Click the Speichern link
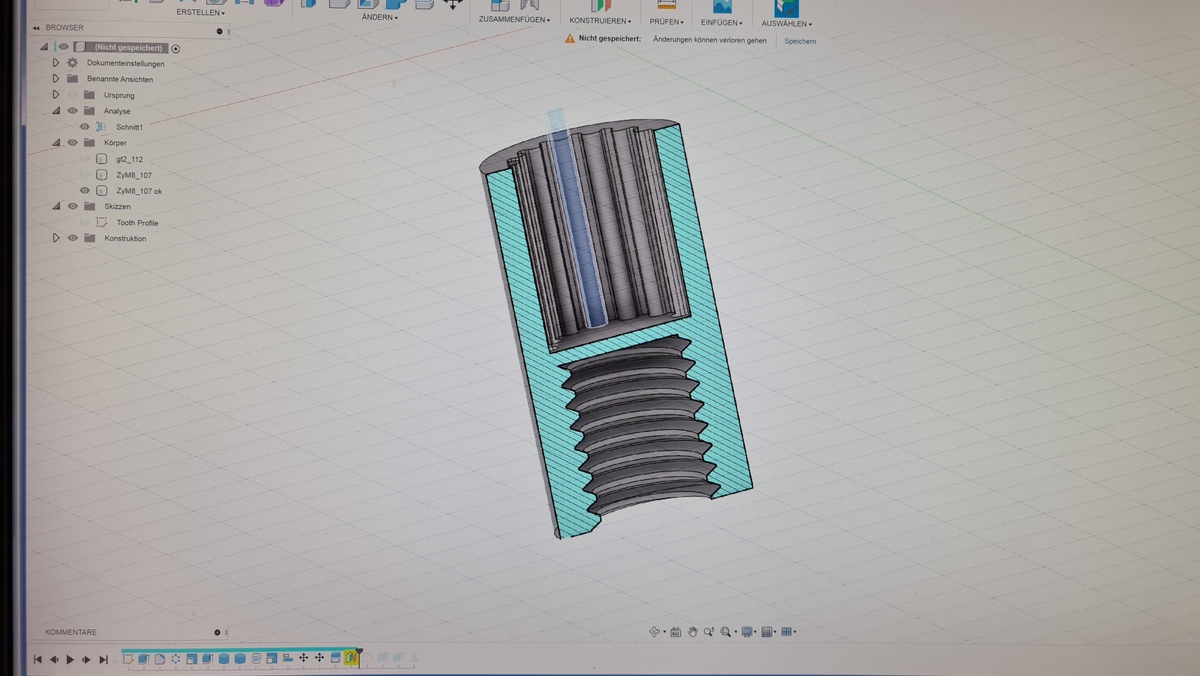The height and width of the screenshot is (676, 1200). (x=800, y=41)
